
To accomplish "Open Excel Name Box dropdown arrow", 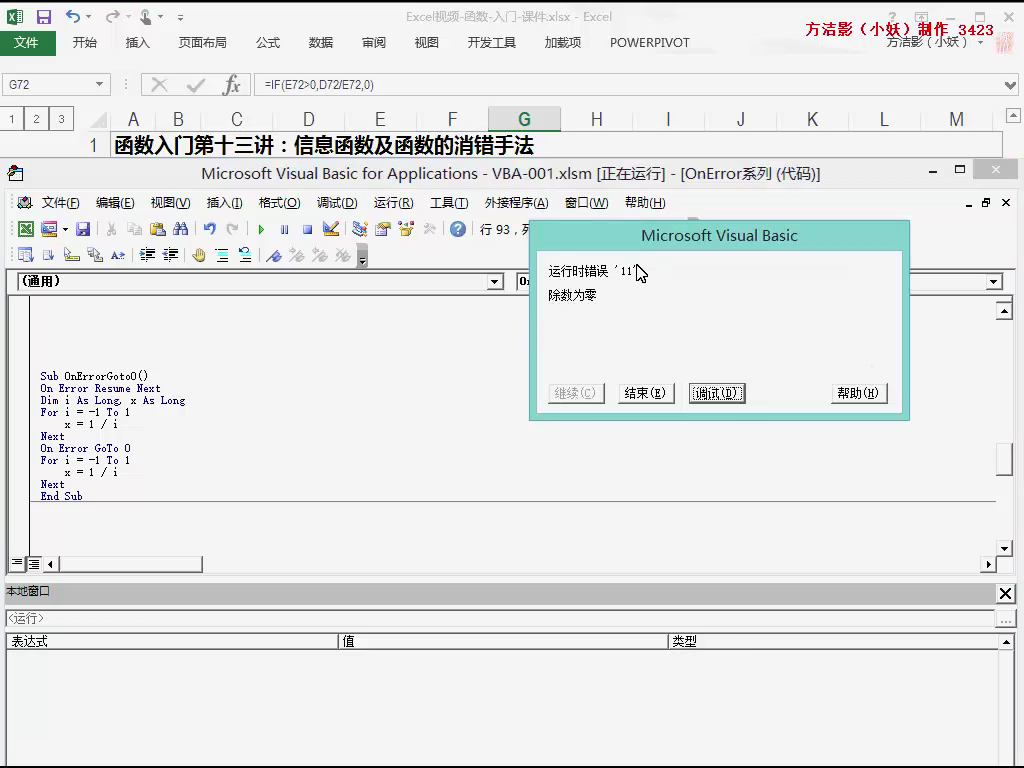I will point(99,84).
